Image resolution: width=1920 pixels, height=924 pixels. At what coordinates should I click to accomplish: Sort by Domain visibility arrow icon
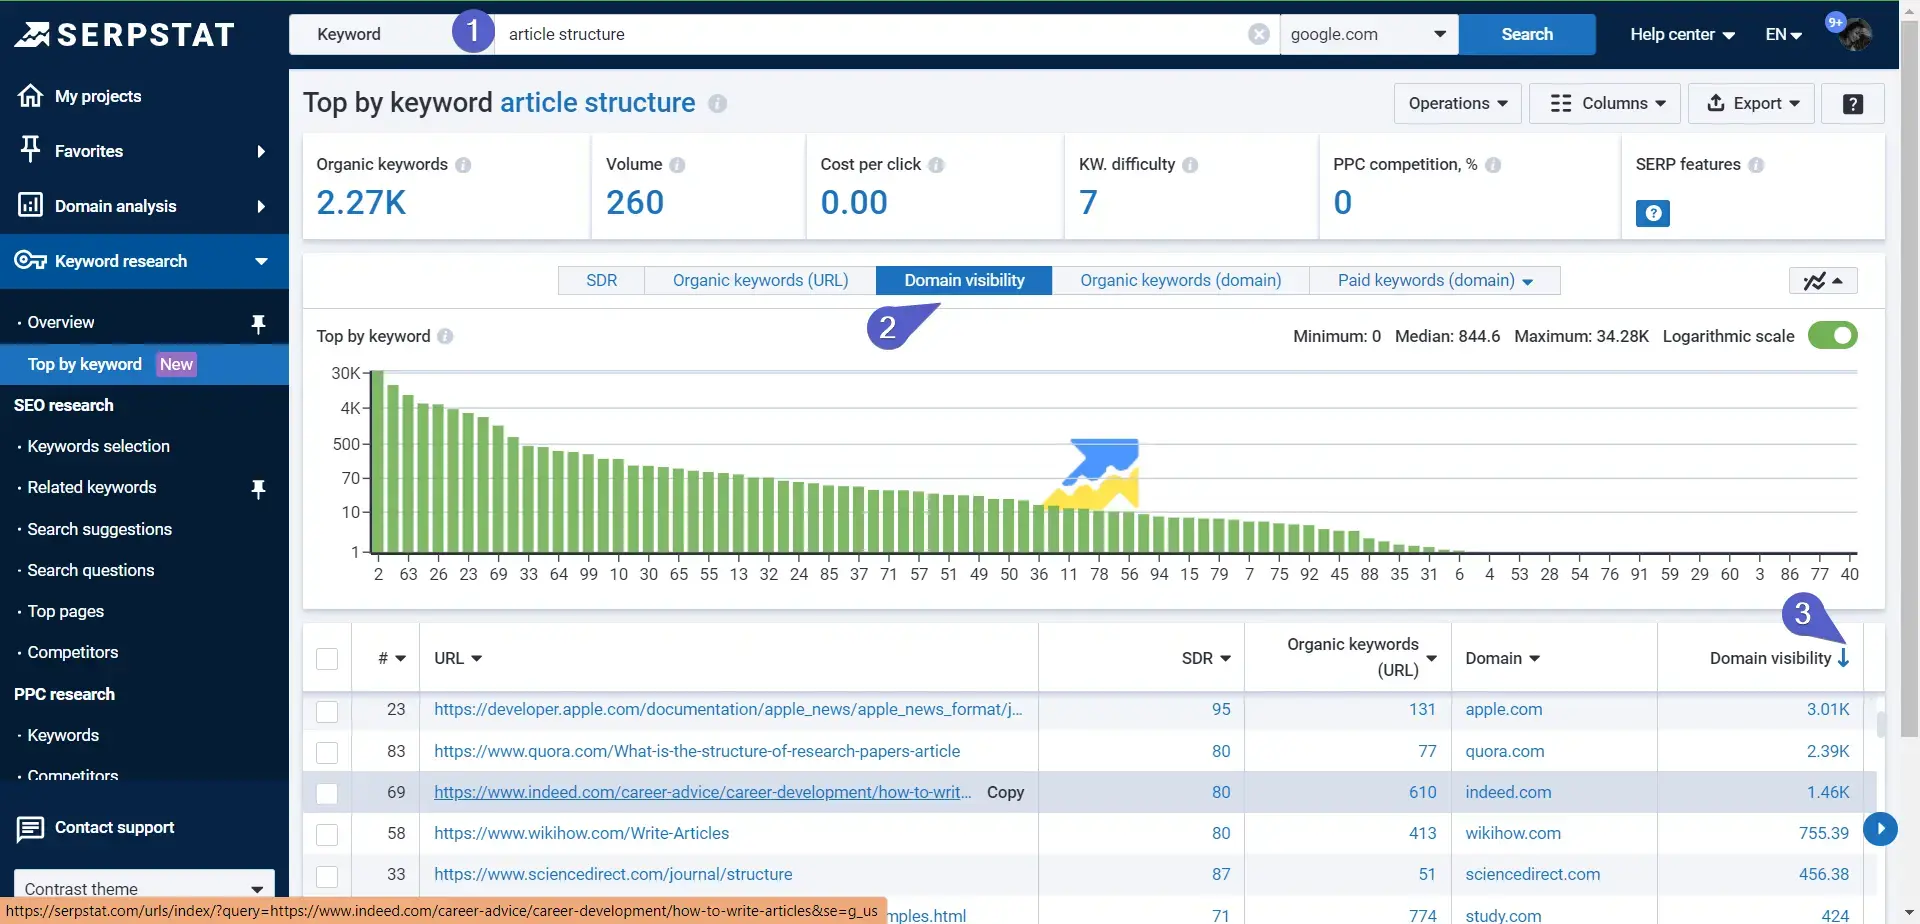[1843, 658]
